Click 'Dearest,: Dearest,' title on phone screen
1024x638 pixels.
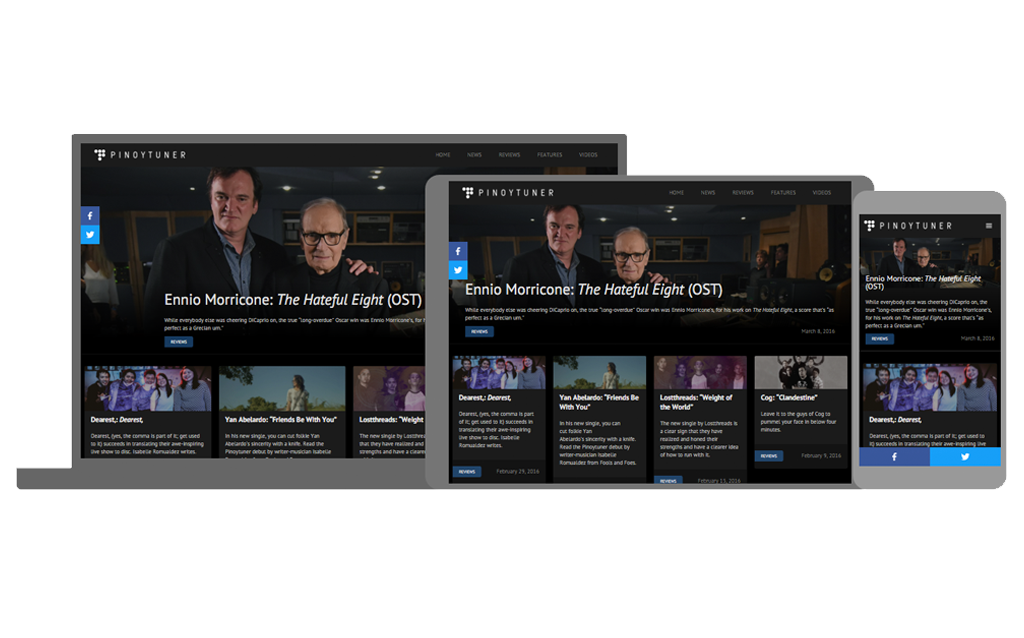(895, 420)
